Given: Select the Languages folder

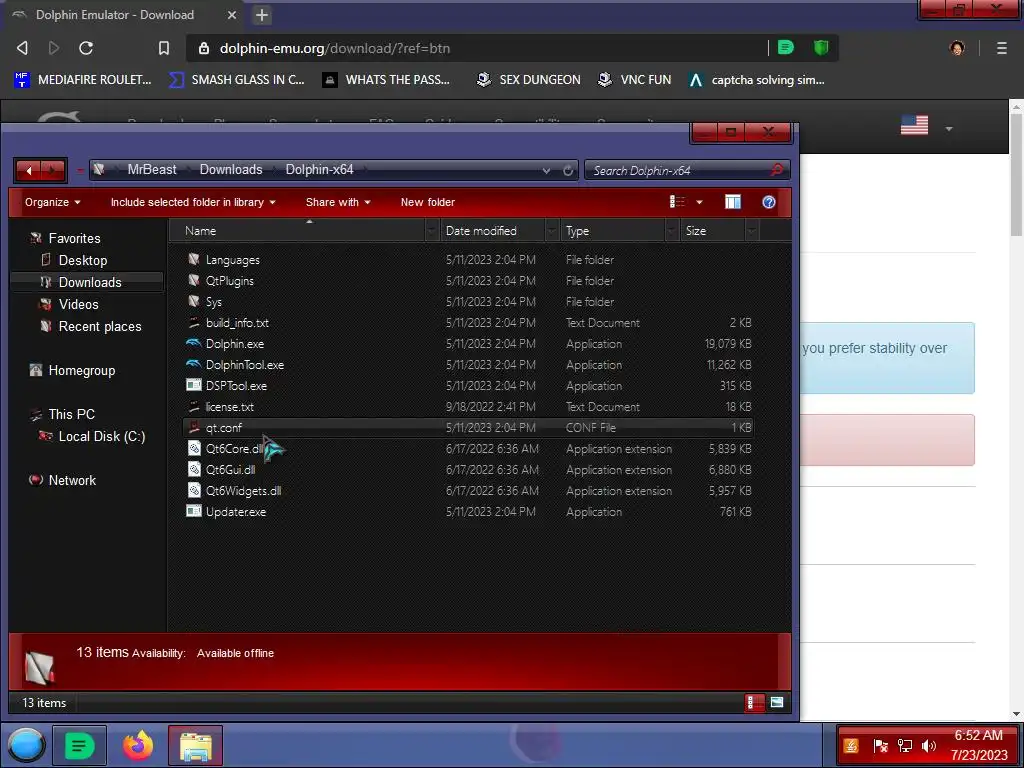Looking at the screenshot, I should (x=232, y=260).
